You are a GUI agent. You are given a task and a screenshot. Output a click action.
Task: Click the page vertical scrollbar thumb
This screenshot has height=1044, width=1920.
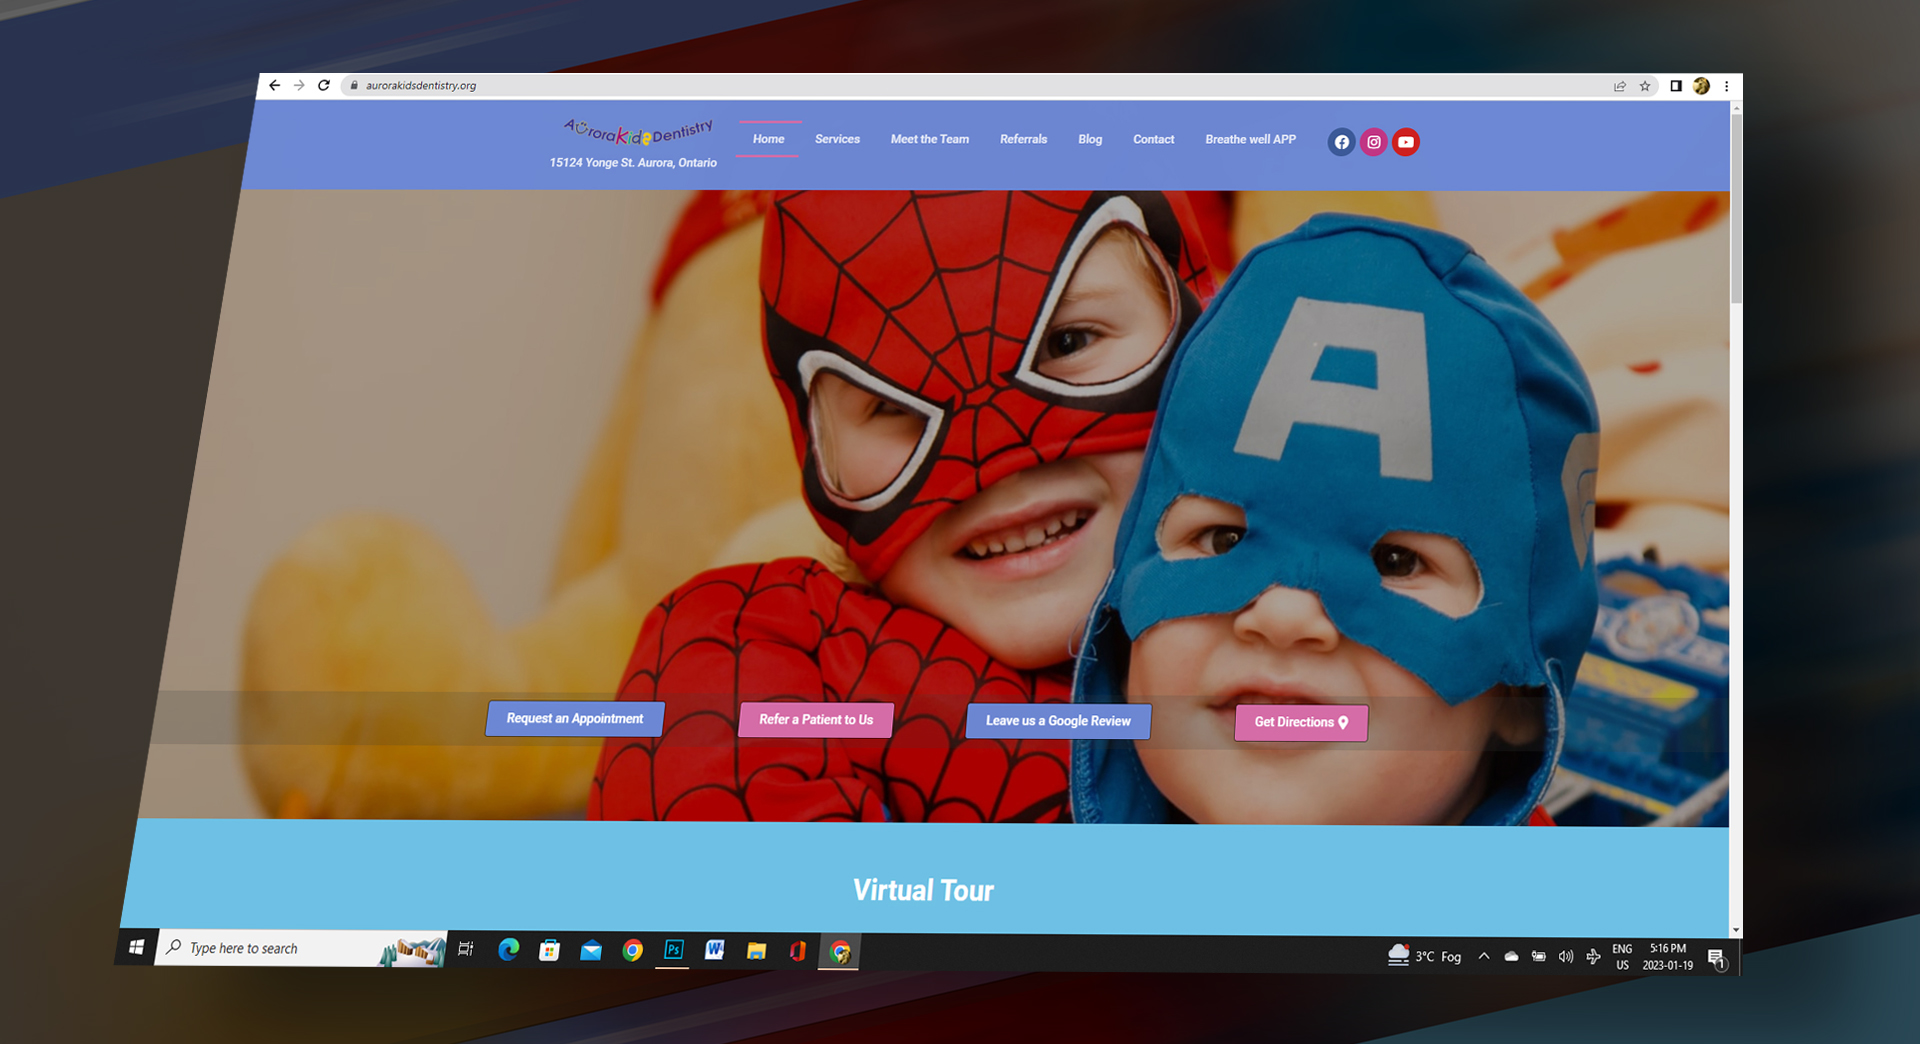[x=1736, y=208]
